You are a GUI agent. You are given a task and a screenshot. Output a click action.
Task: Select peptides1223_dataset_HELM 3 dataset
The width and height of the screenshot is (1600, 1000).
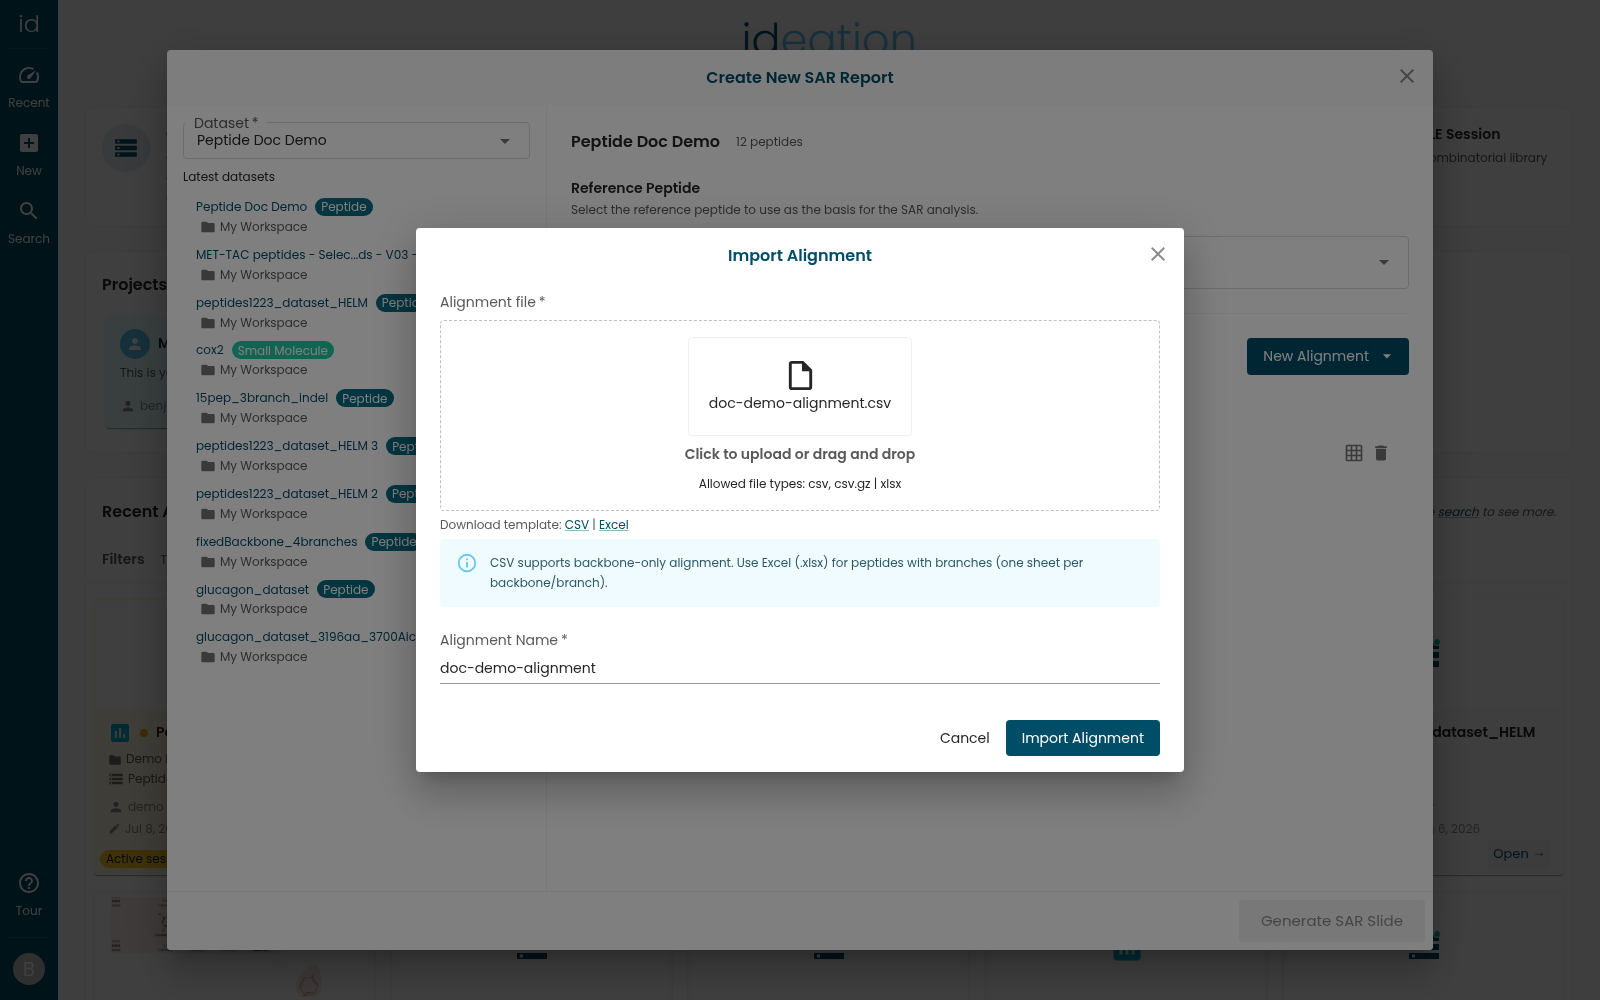287,446
